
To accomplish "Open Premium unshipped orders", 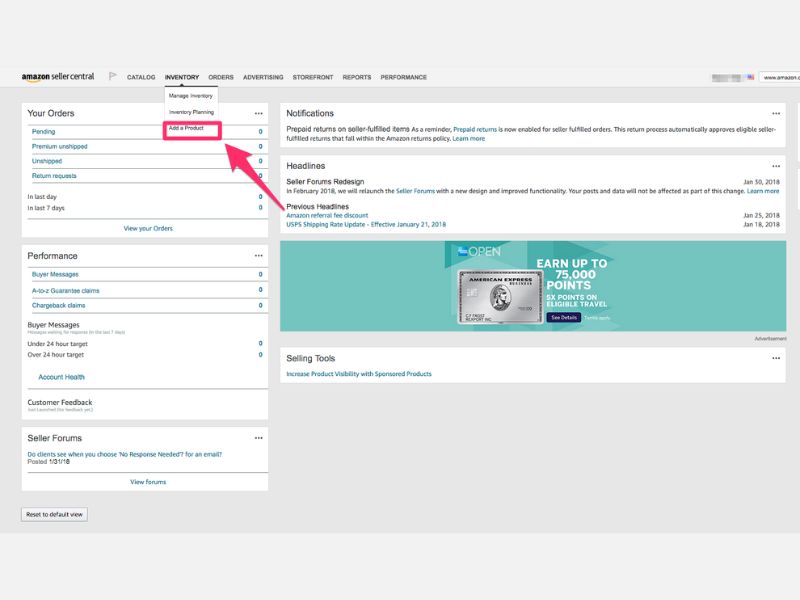I will tap(60, 146).
